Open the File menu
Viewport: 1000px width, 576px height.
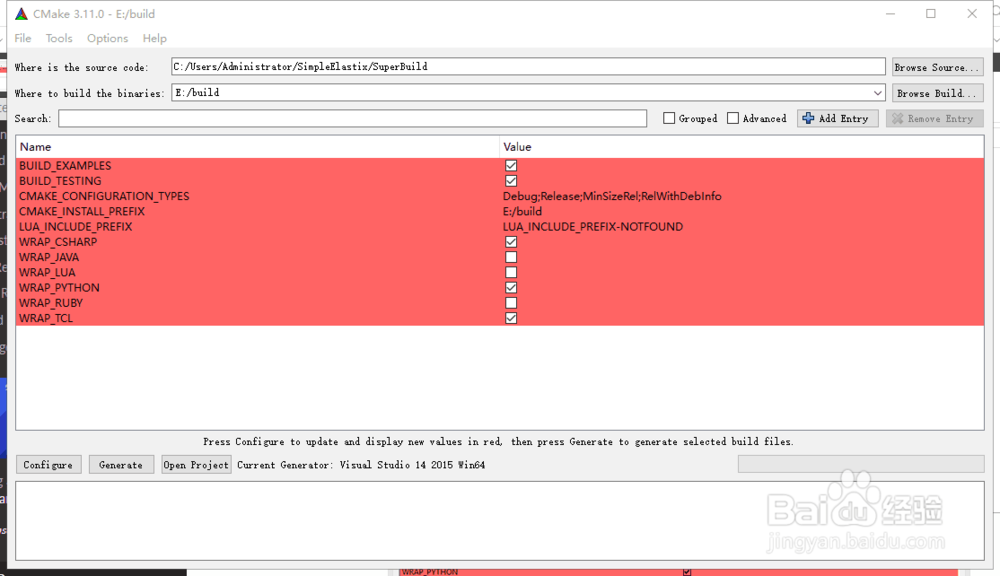point(21,38)
